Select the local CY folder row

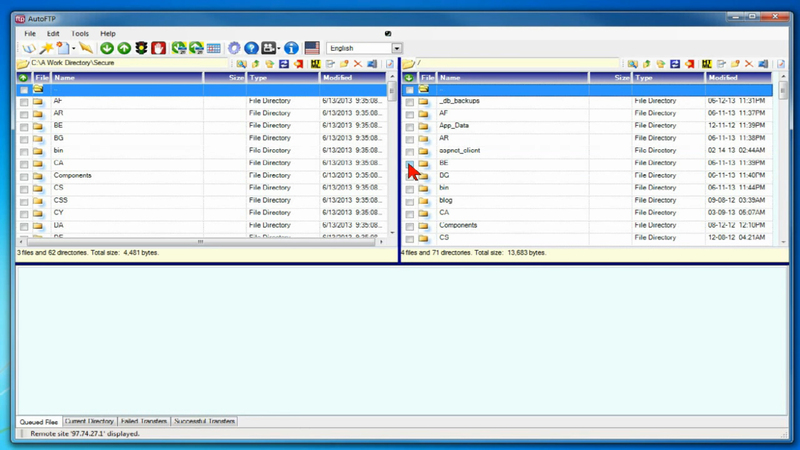(x=202, y=213)
